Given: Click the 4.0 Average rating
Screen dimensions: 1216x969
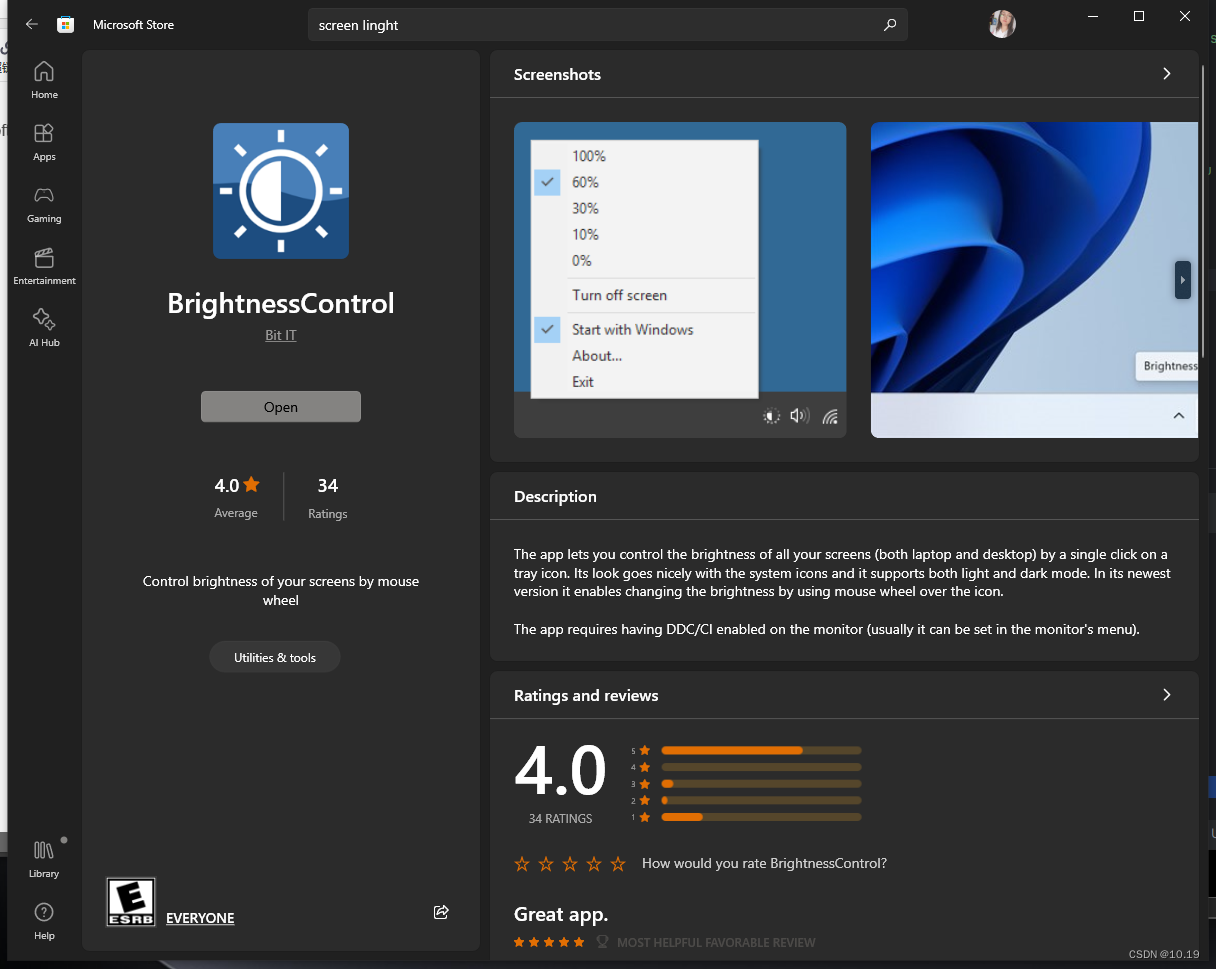Looking at the screenshot, I should point(236,496).
